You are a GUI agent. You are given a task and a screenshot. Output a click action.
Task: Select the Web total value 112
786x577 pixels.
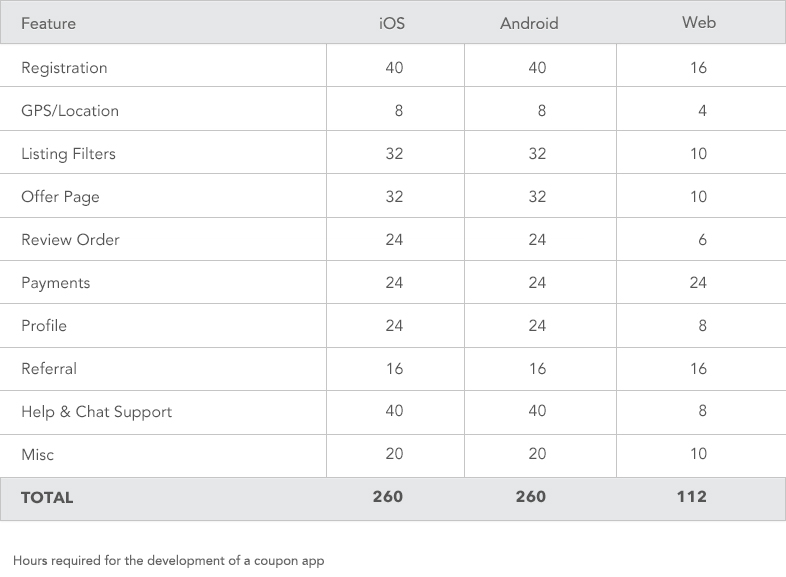point(691,496)
